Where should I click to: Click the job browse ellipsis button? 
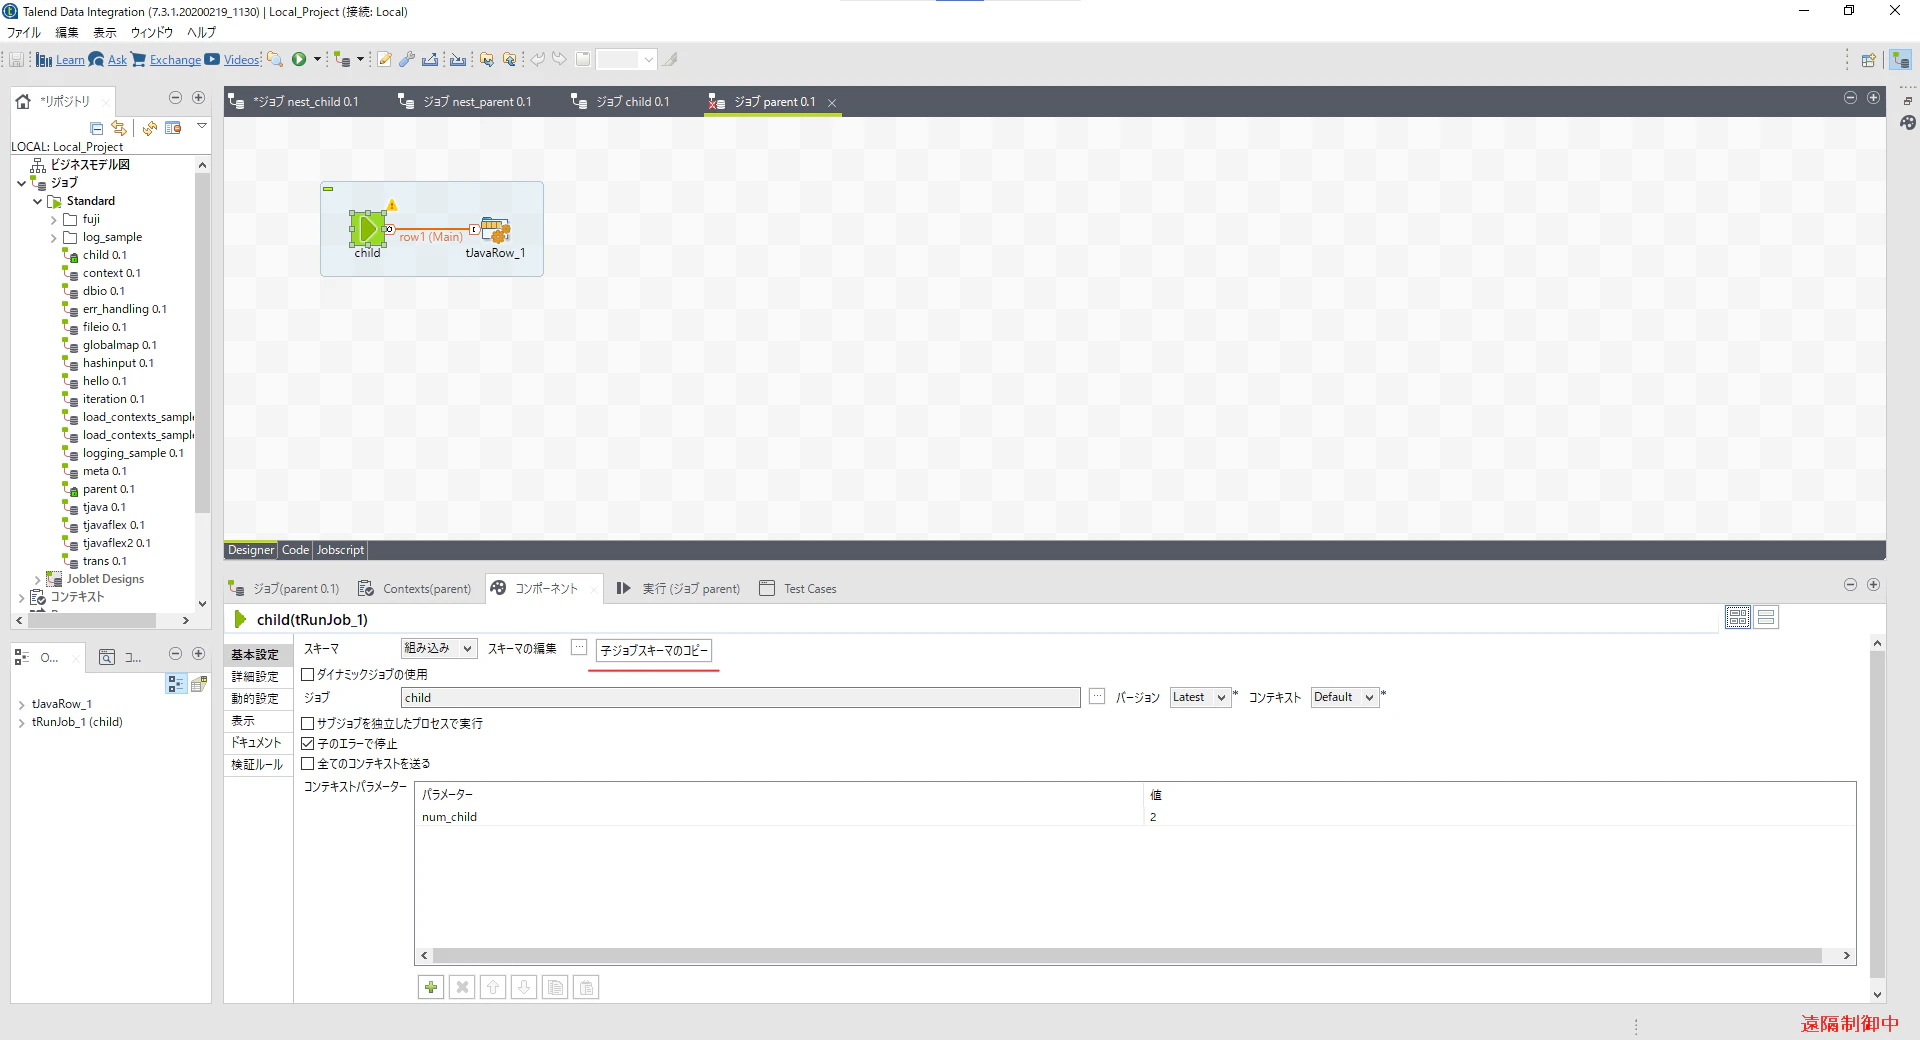tap(1097, 696)
